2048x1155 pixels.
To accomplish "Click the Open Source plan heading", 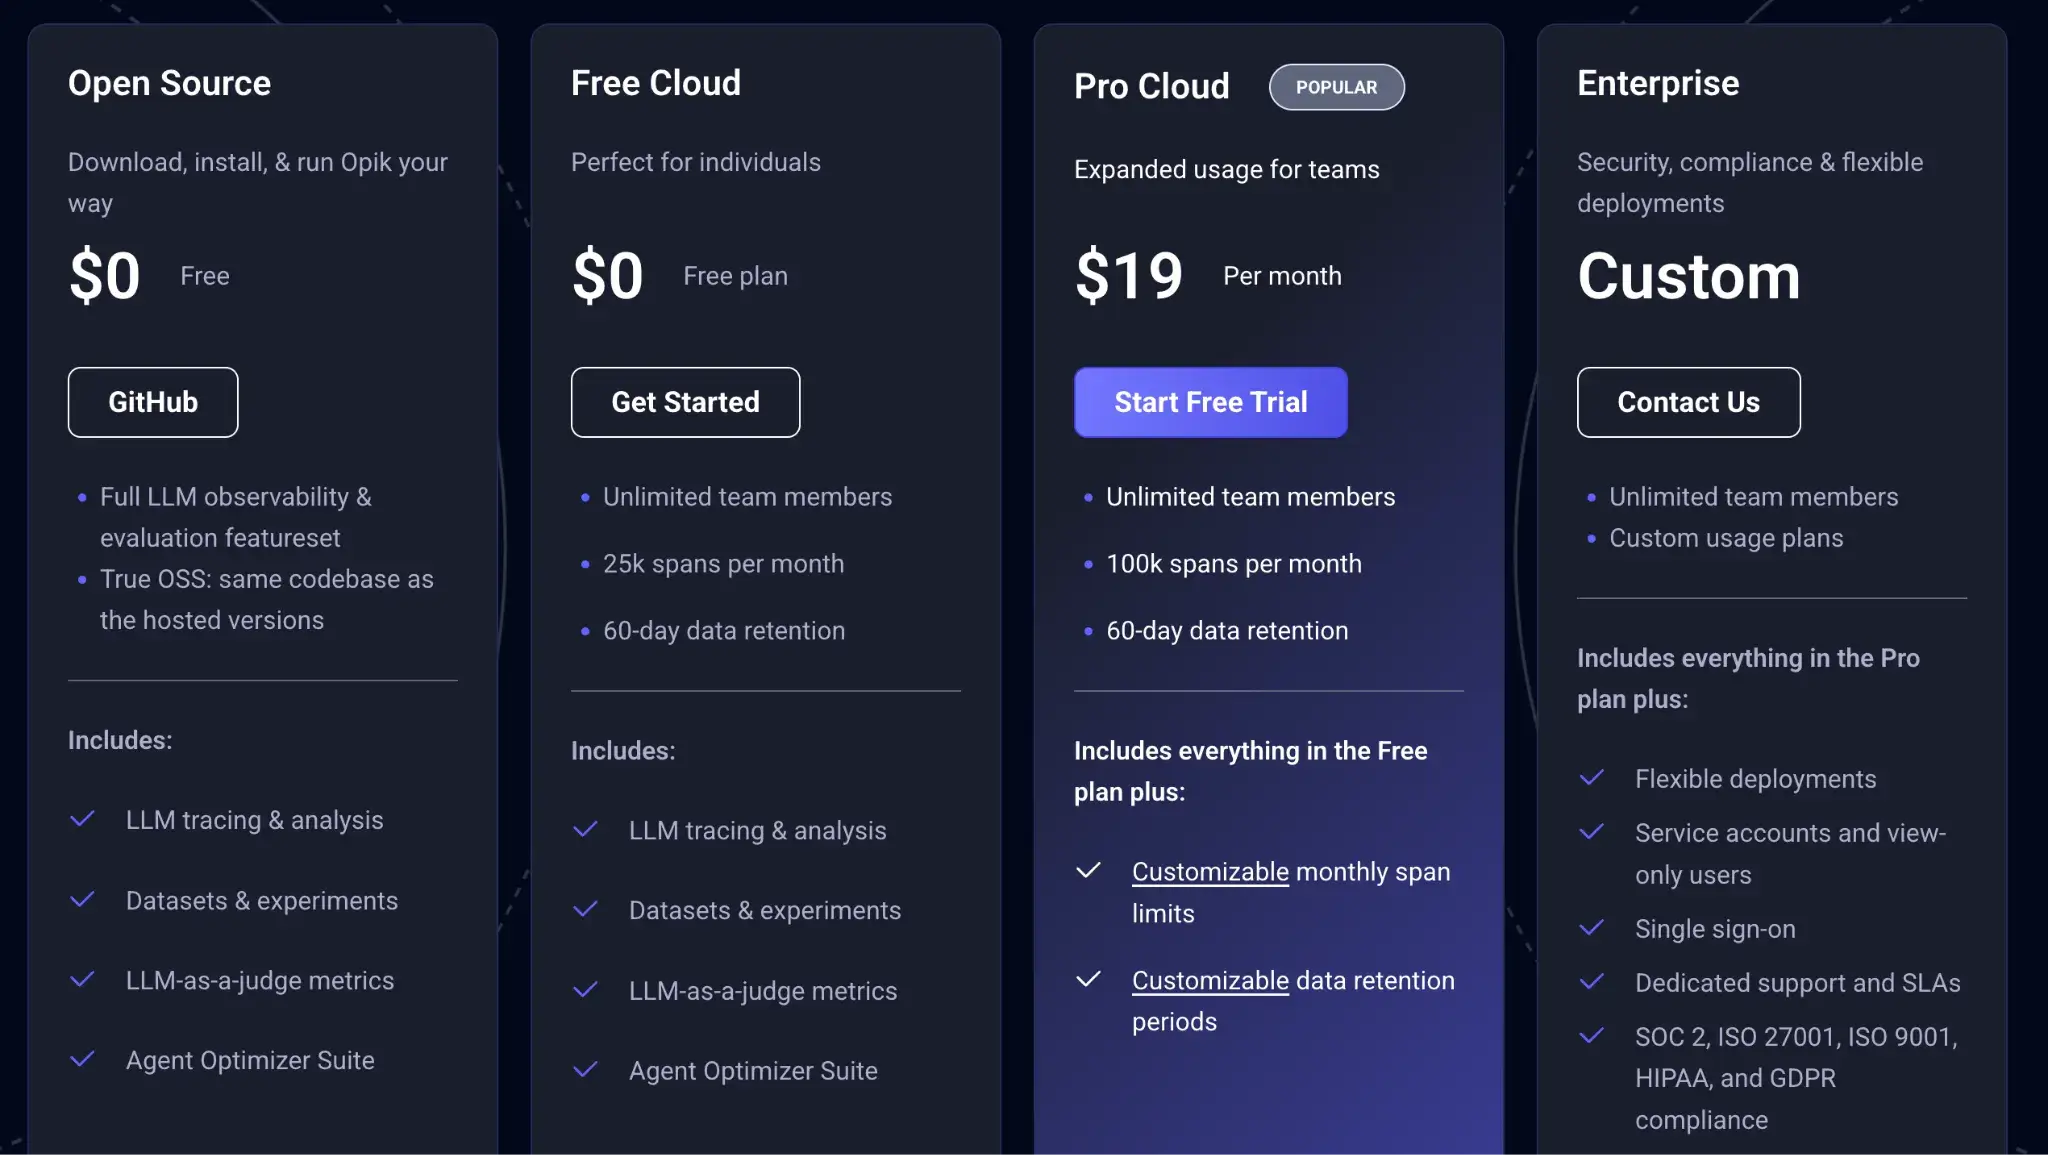I will [x=169, y=83].
